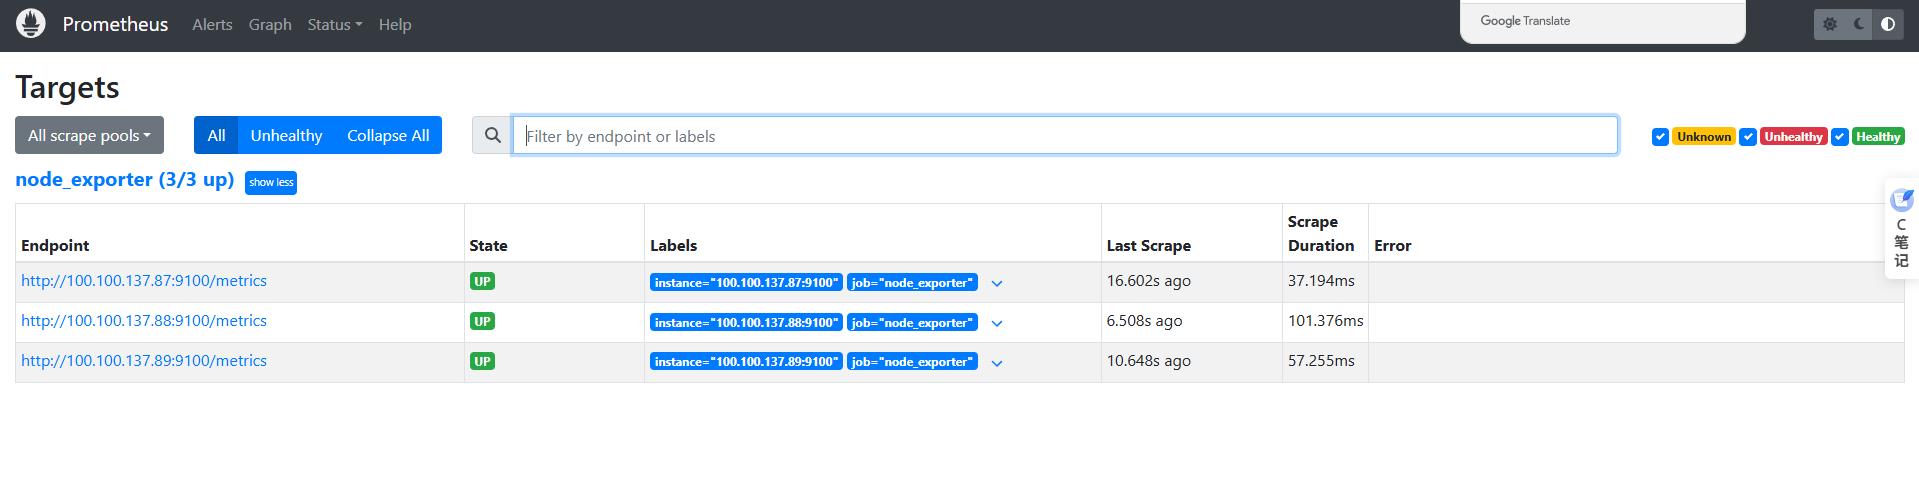Toggle the Unknown state checkbox
The width and height of the screenshot is (1919, 480).
(1660, 137)
